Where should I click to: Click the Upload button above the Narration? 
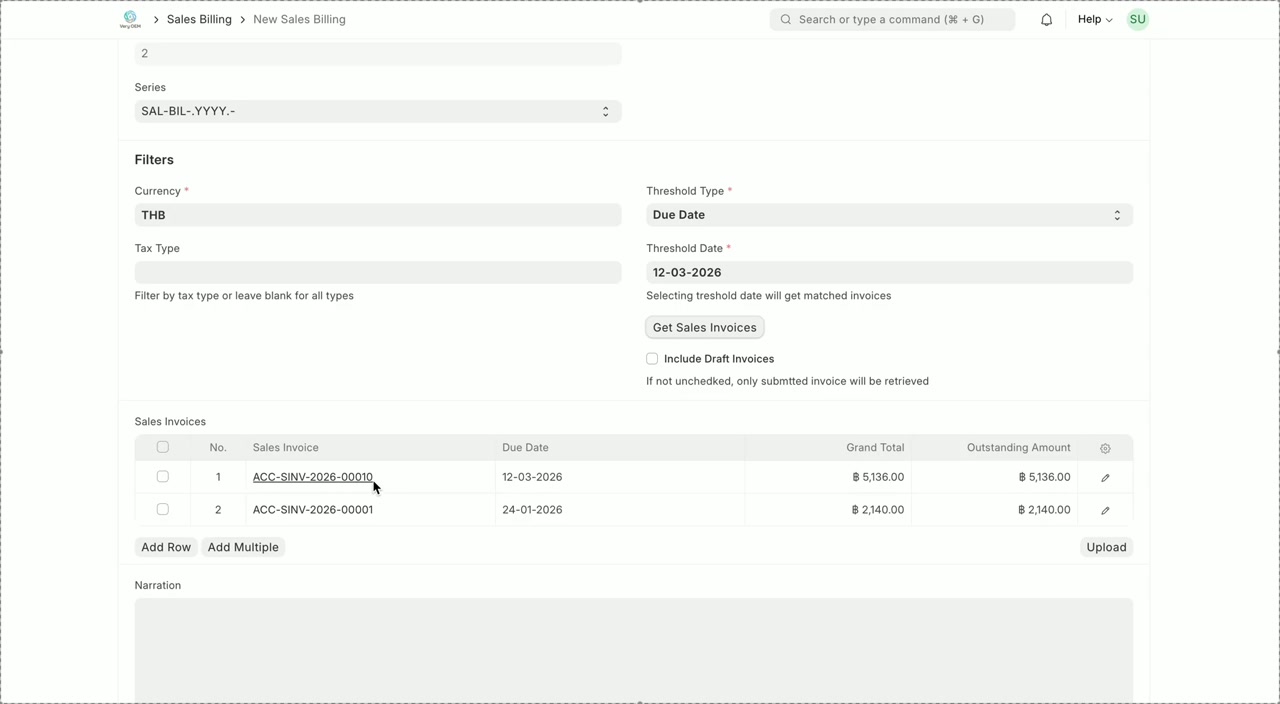pyautogui.click(x=1105, y=547)
